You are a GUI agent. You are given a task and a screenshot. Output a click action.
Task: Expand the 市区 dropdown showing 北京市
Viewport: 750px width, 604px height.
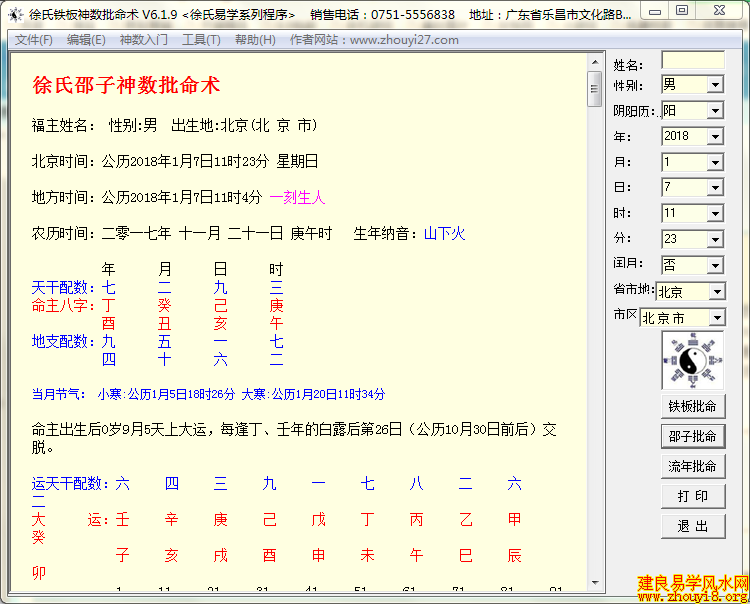coord(717,318)
